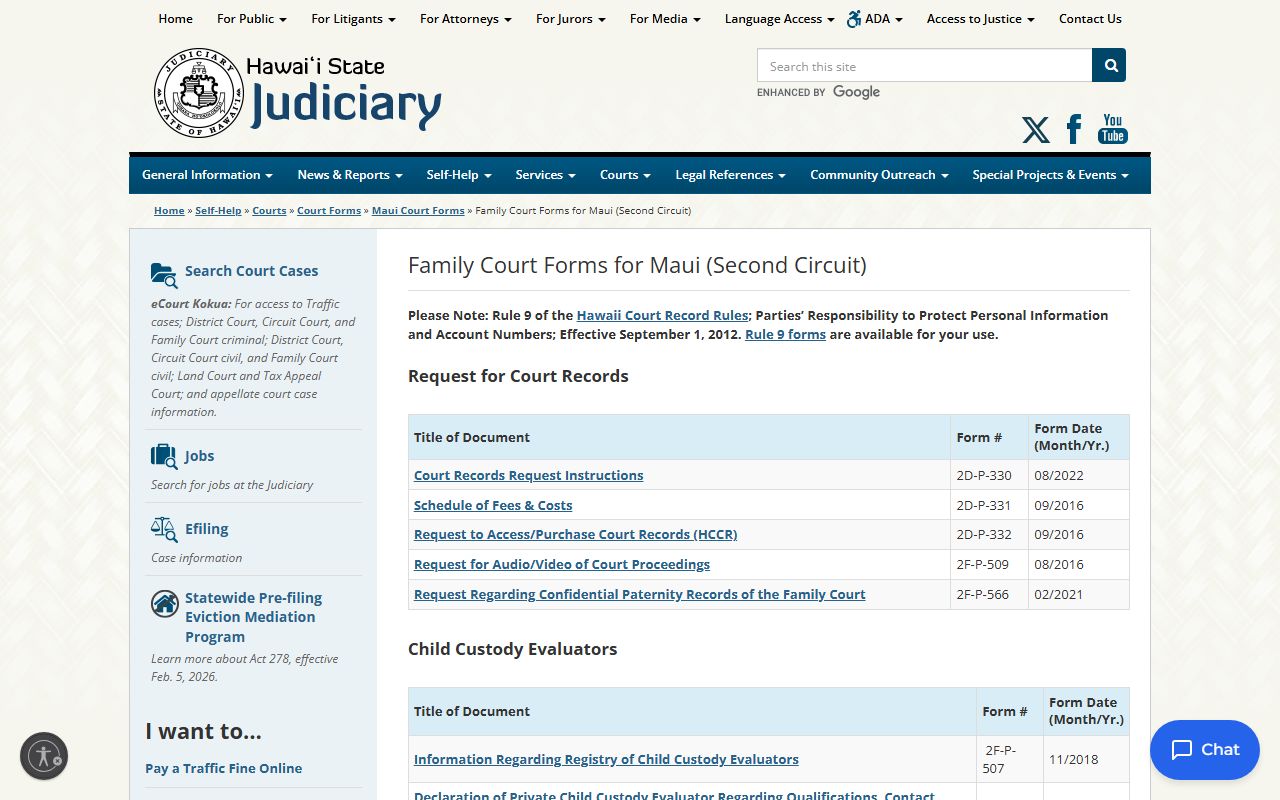1280x800 pixels.
Task: Click the Efiling sidebar link
Action: click(206, 529)
